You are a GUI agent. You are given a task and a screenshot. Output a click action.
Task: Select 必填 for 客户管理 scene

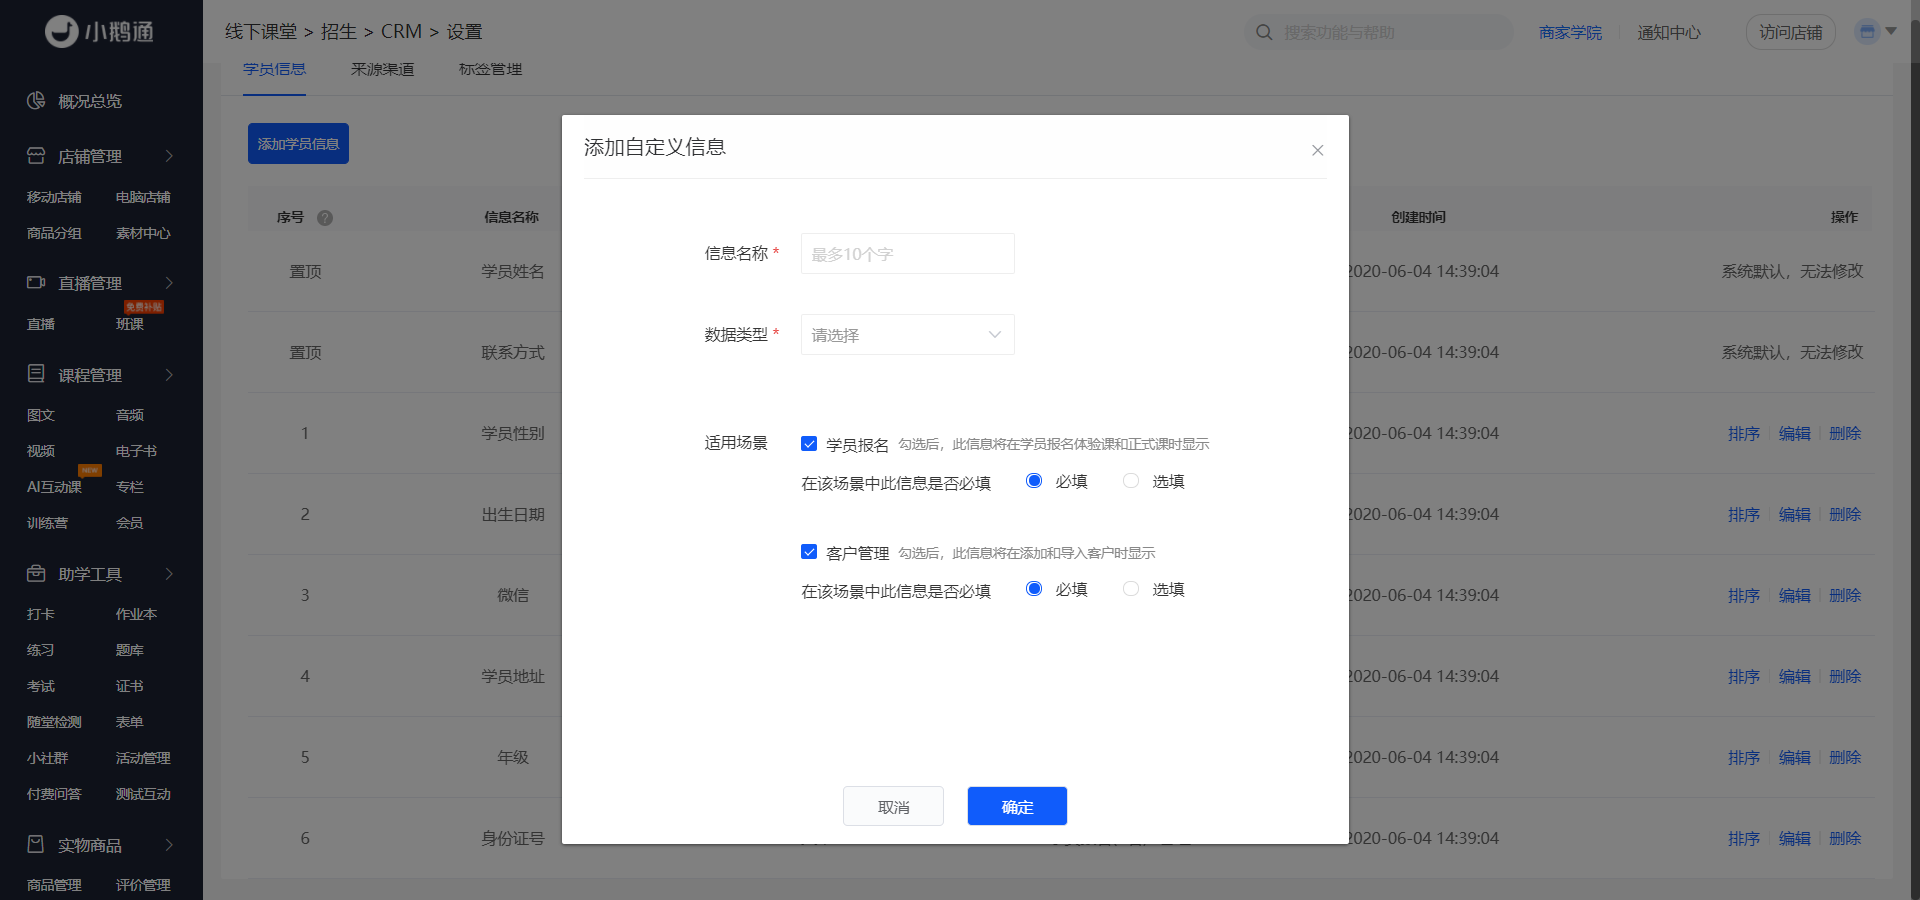[1034, 589]
